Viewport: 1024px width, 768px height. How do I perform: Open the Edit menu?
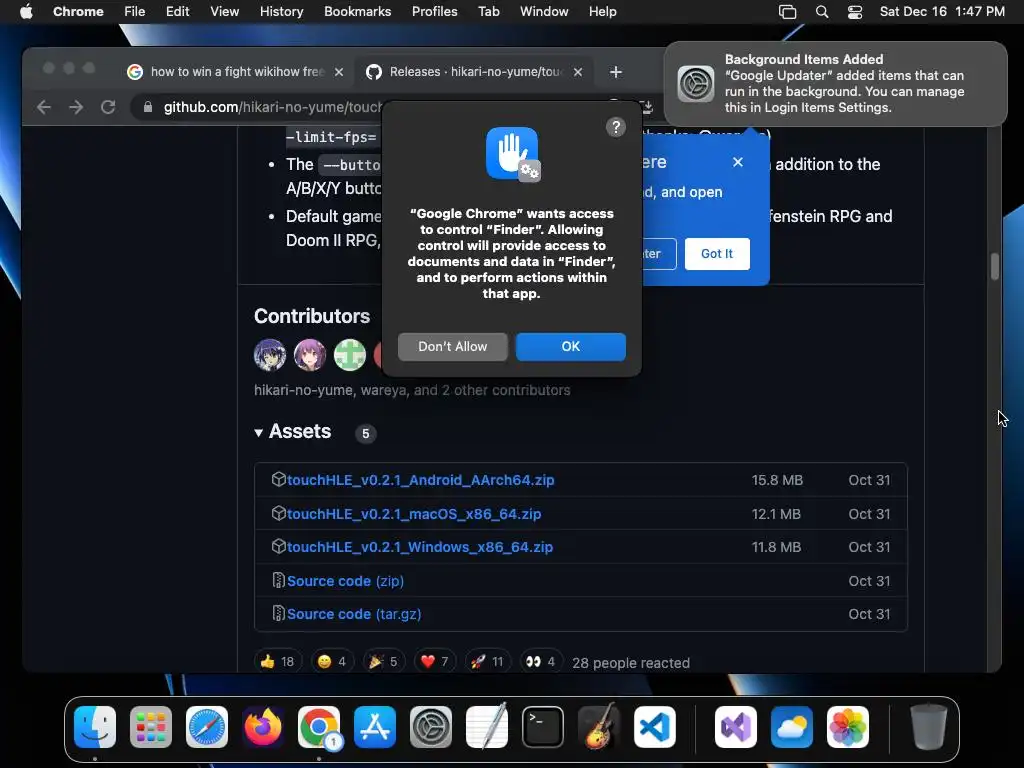tap(177, 12)
